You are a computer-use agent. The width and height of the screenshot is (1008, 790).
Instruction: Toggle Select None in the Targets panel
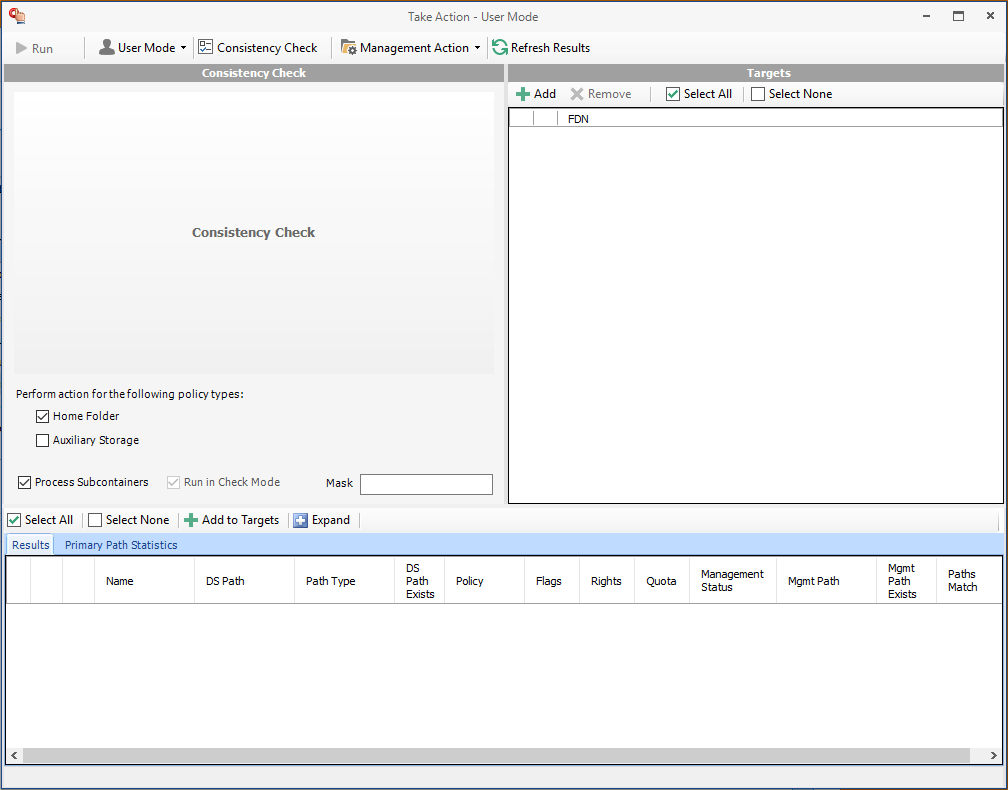pos(758,94)
